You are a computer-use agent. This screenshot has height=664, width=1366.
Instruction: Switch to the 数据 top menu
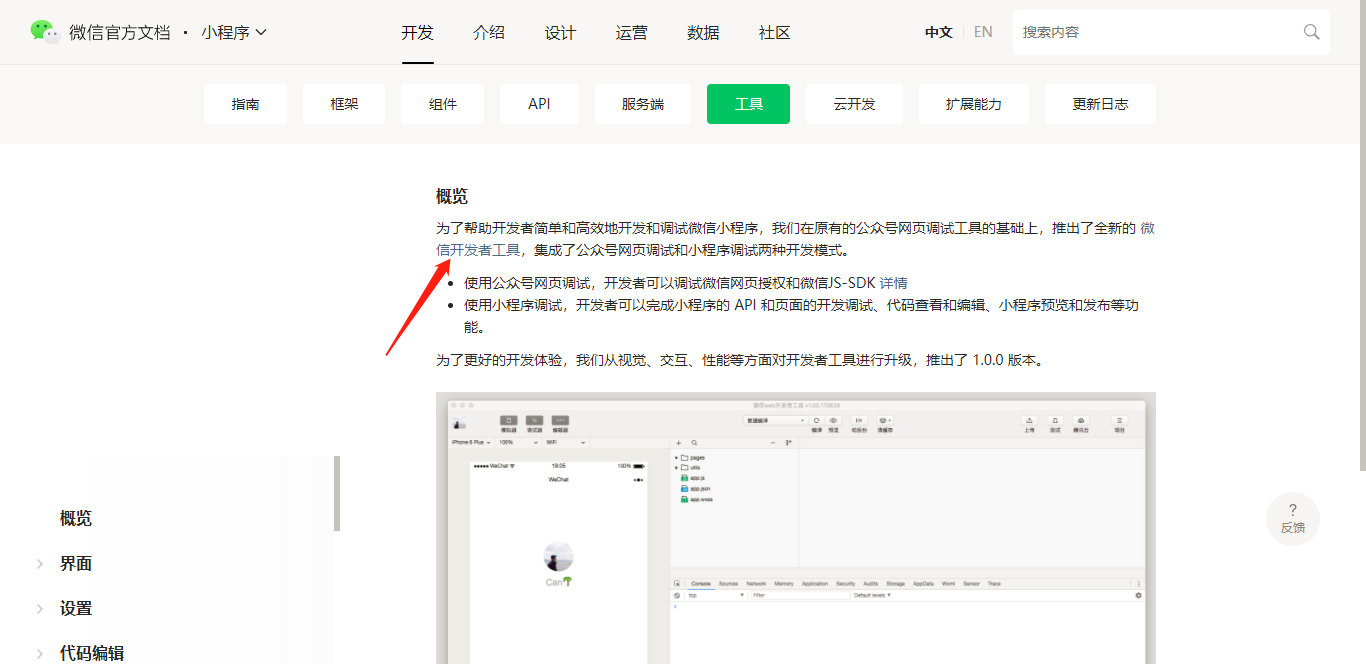[x=703, y=32]
